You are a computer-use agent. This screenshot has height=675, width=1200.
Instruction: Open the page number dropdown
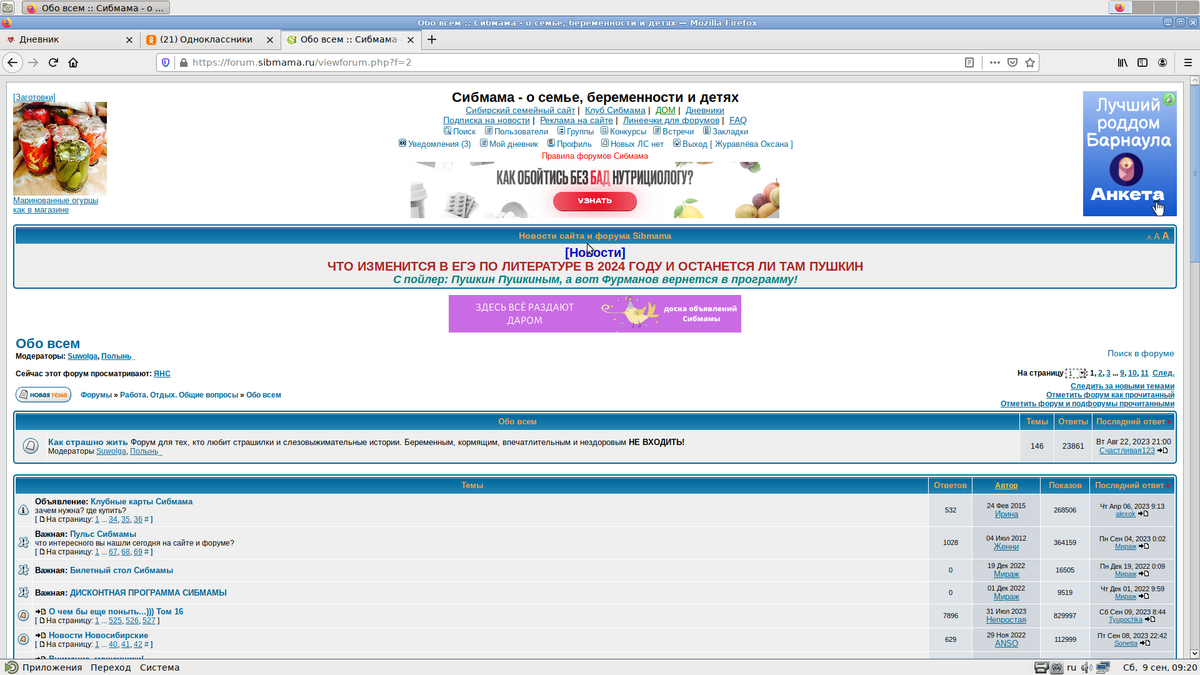1076,373
